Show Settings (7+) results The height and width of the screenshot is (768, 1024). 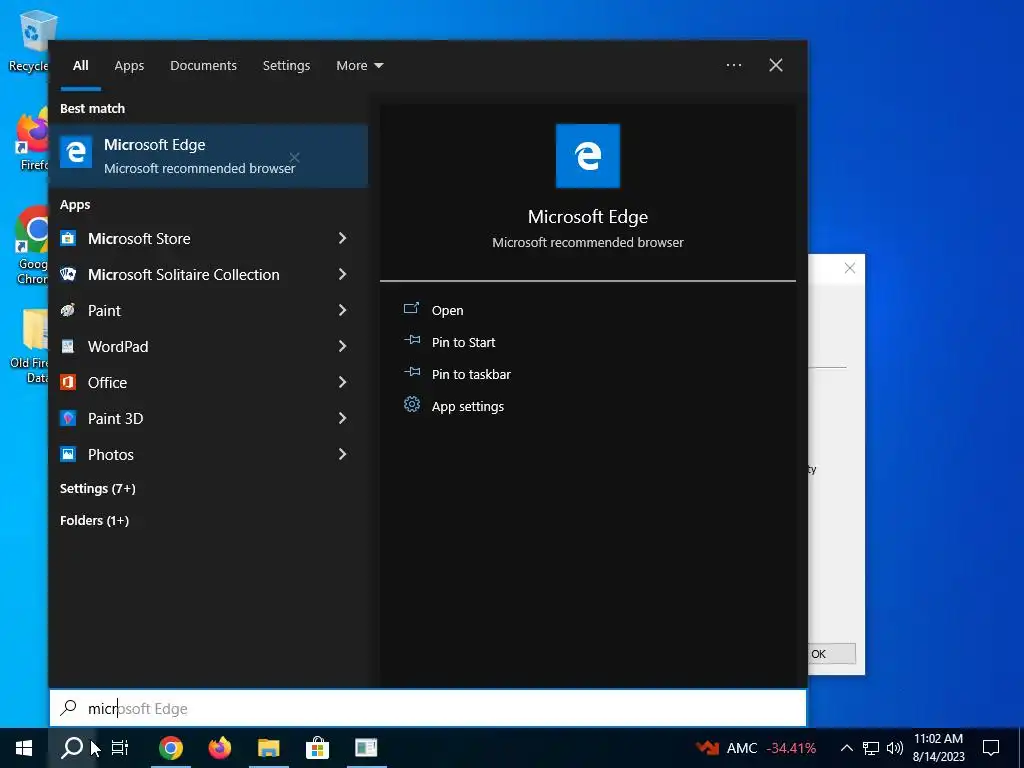pos(98,488)
